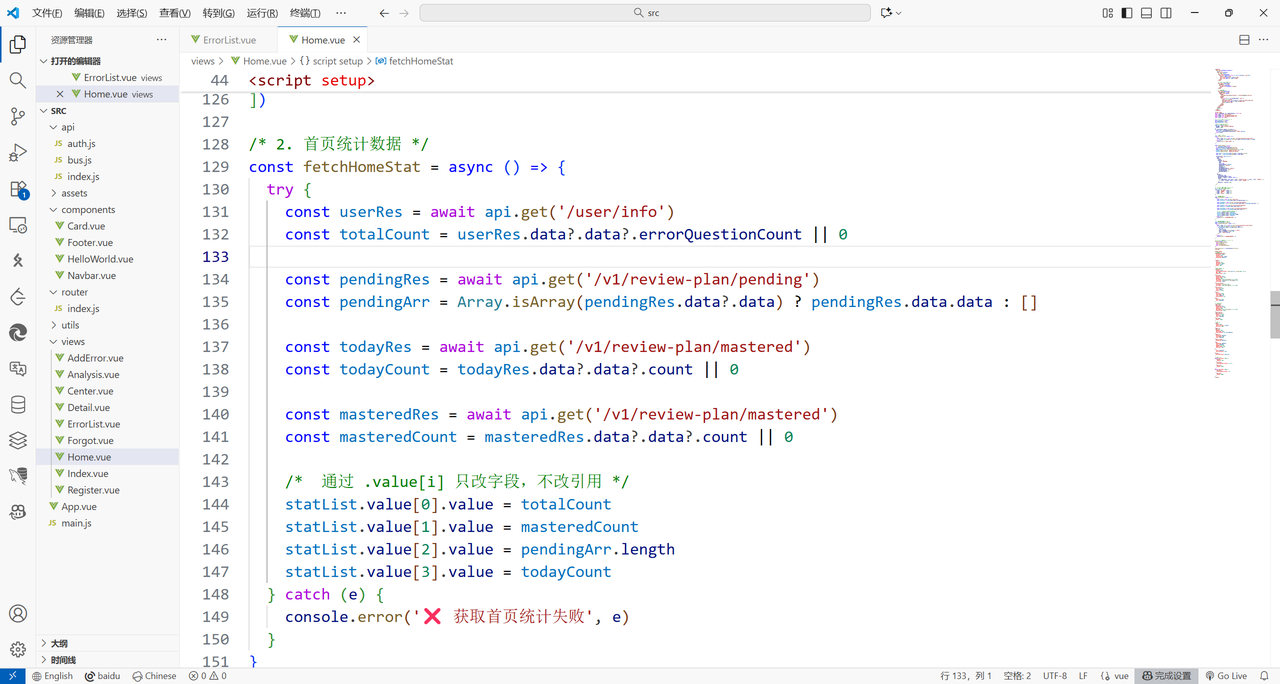Go forward using the navigation arrow

point(404,13)
